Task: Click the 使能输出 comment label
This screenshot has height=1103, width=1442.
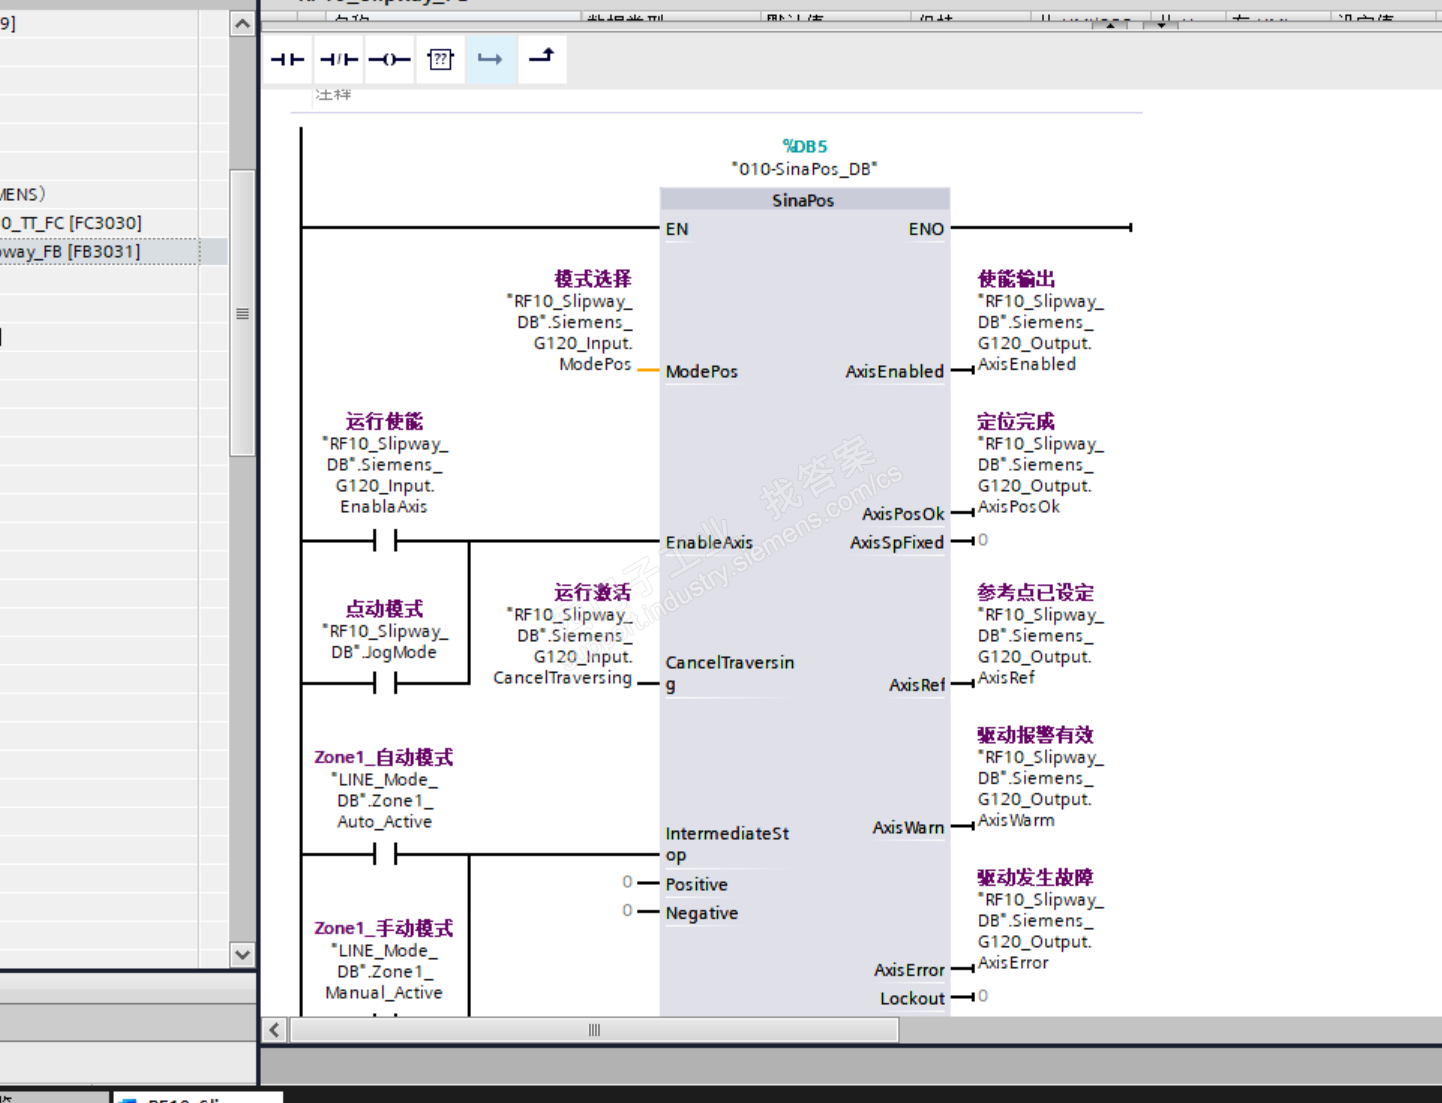Action: (1017, 279)
